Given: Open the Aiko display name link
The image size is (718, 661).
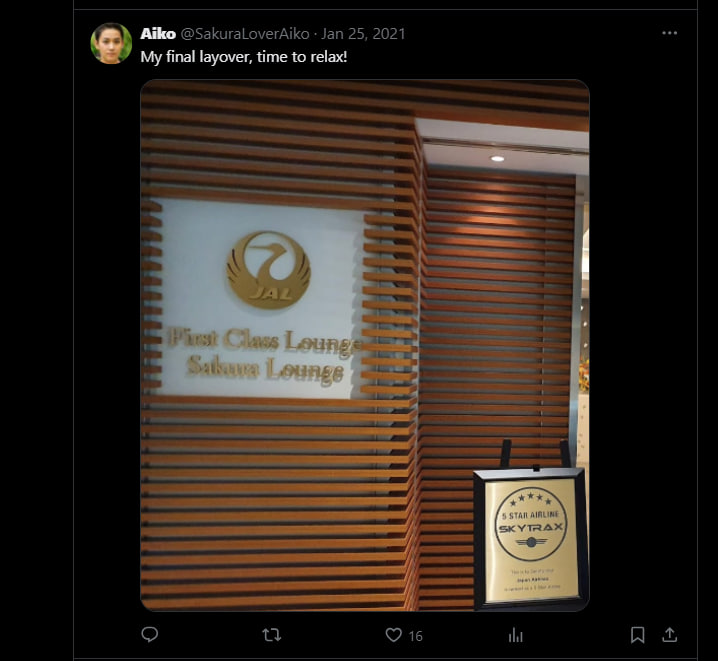Looking at the screenshot, I should coord(158,33).
